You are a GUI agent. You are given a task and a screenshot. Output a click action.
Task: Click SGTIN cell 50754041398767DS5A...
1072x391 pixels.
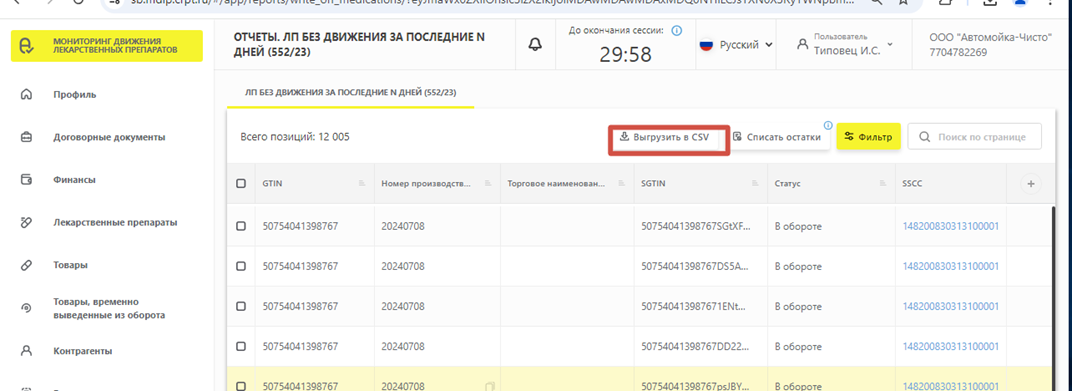point(696,266)
